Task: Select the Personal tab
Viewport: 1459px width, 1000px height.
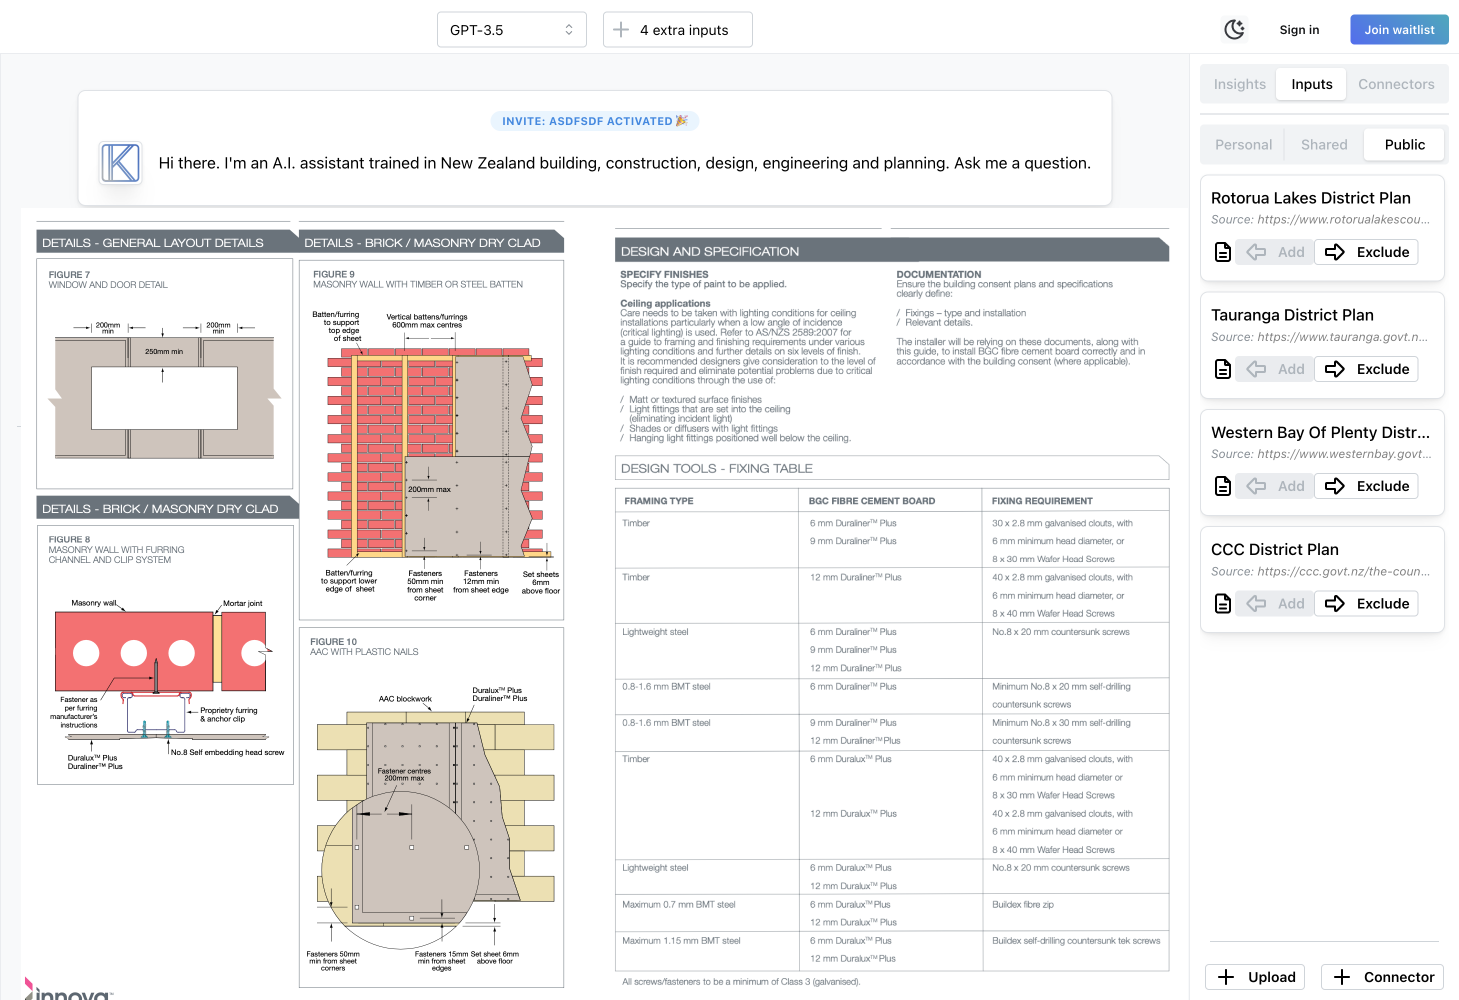Action: point(1243,145)
